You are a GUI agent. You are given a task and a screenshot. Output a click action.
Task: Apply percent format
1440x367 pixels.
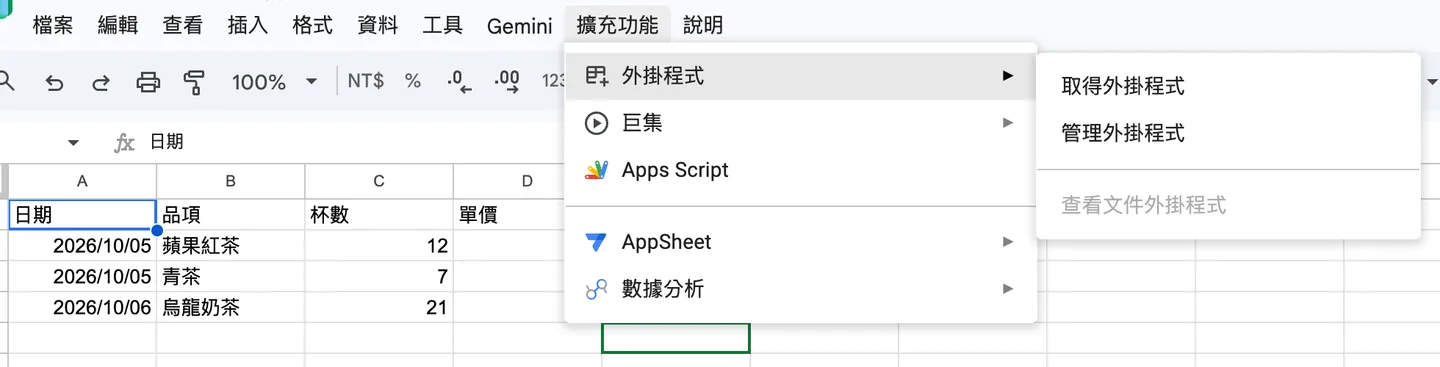(413, 82)
